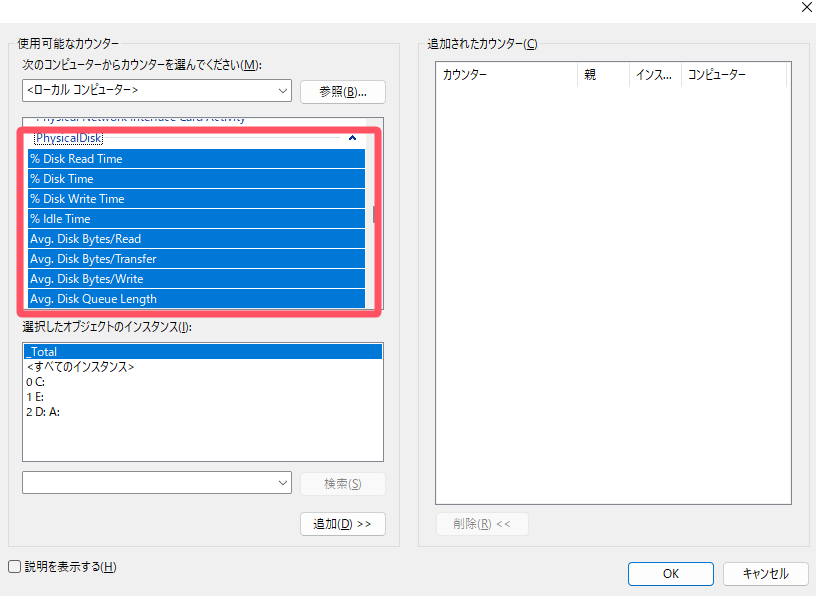Open the instance search combo box

point(282,482)
